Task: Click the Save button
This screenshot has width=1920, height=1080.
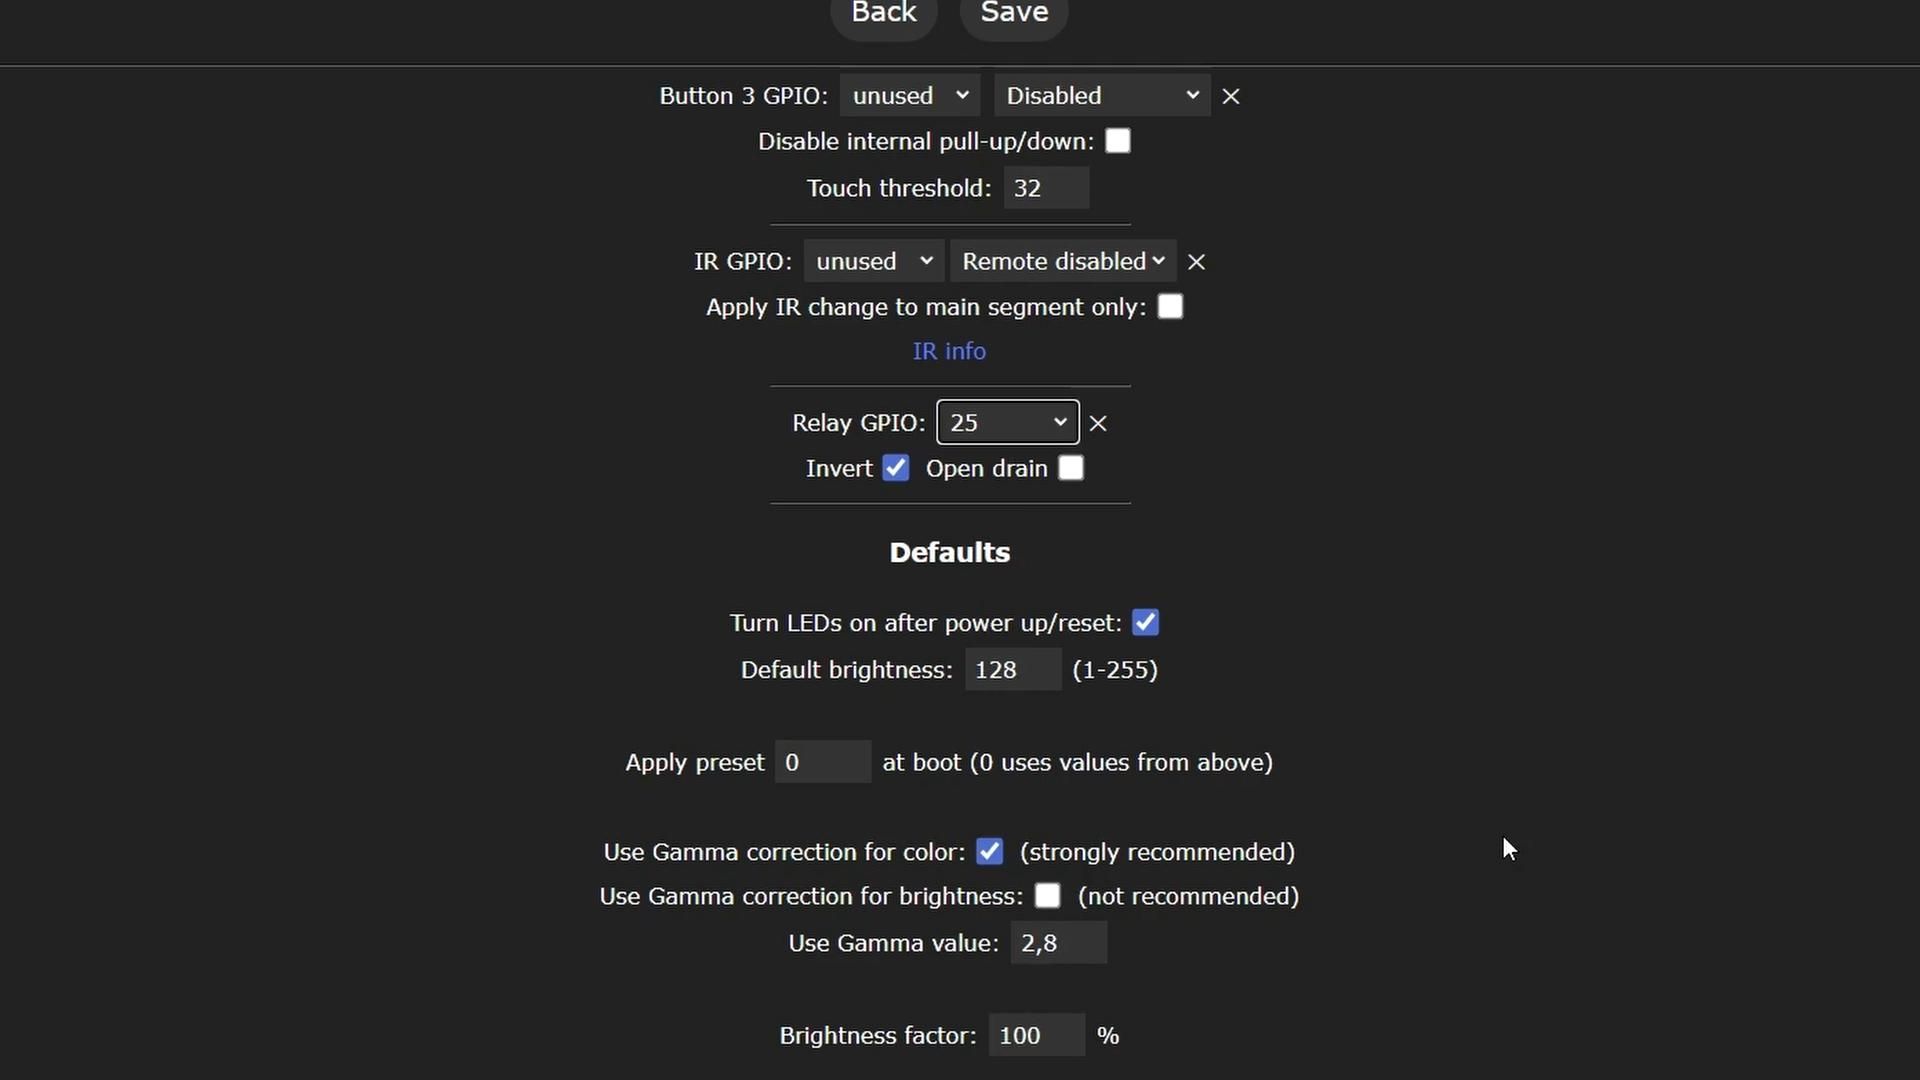Action: click(x=1014, y=14)
